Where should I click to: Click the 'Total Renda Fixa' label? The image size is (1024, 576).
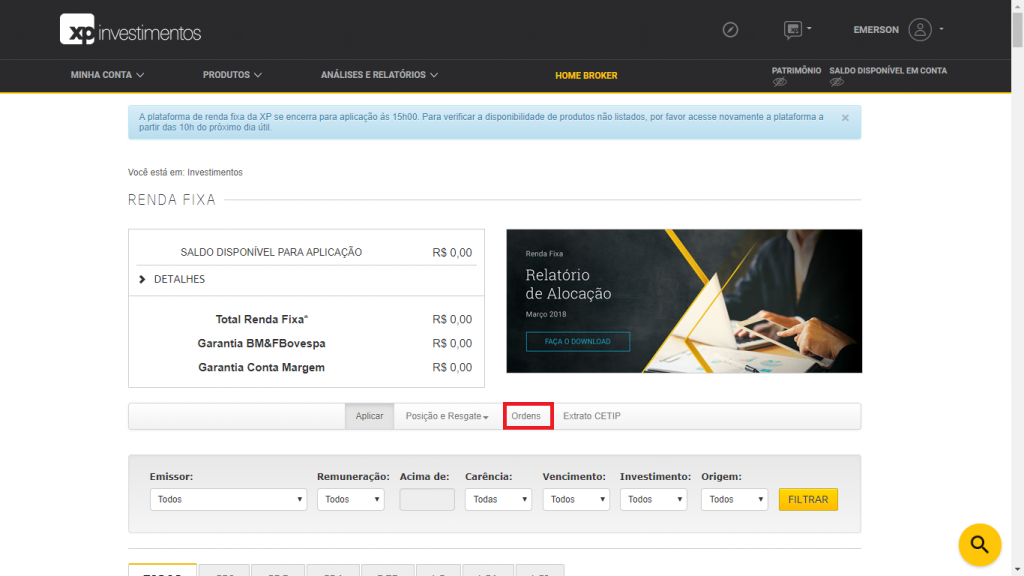(x=261, y=319)
